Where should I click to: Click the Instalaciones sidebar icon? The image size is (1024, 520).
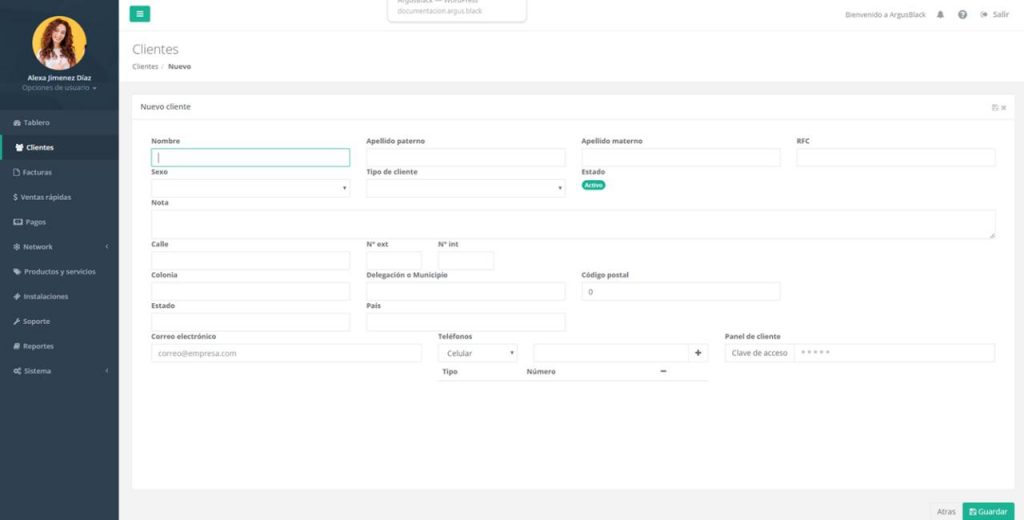[17, 297]
